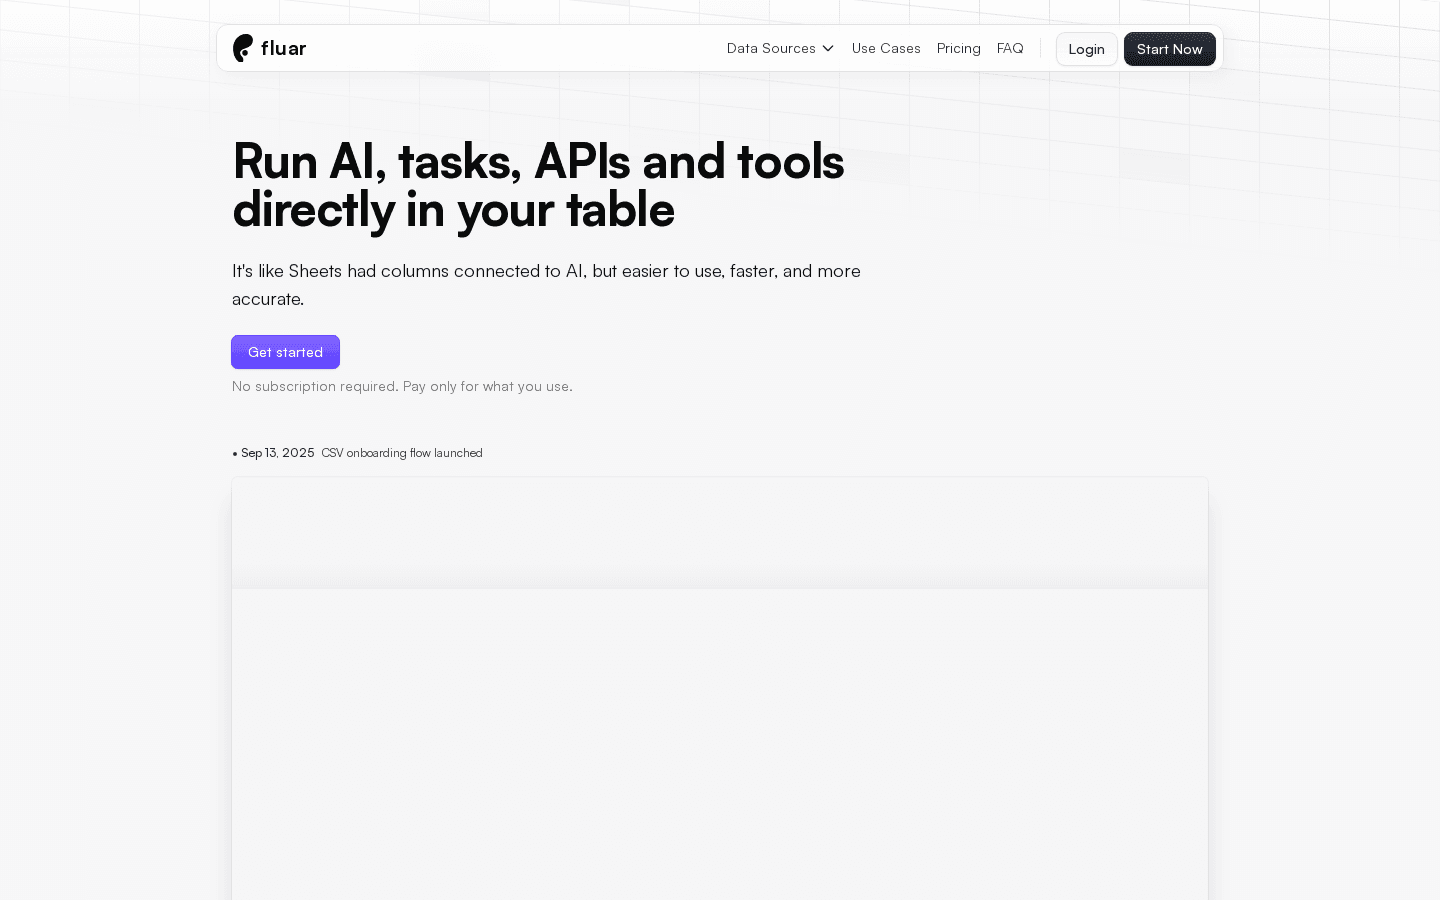Click the navigation bar divider area
This screenshot has height=900, width=1440.
pyautogui.click(x=1040, y=48)
